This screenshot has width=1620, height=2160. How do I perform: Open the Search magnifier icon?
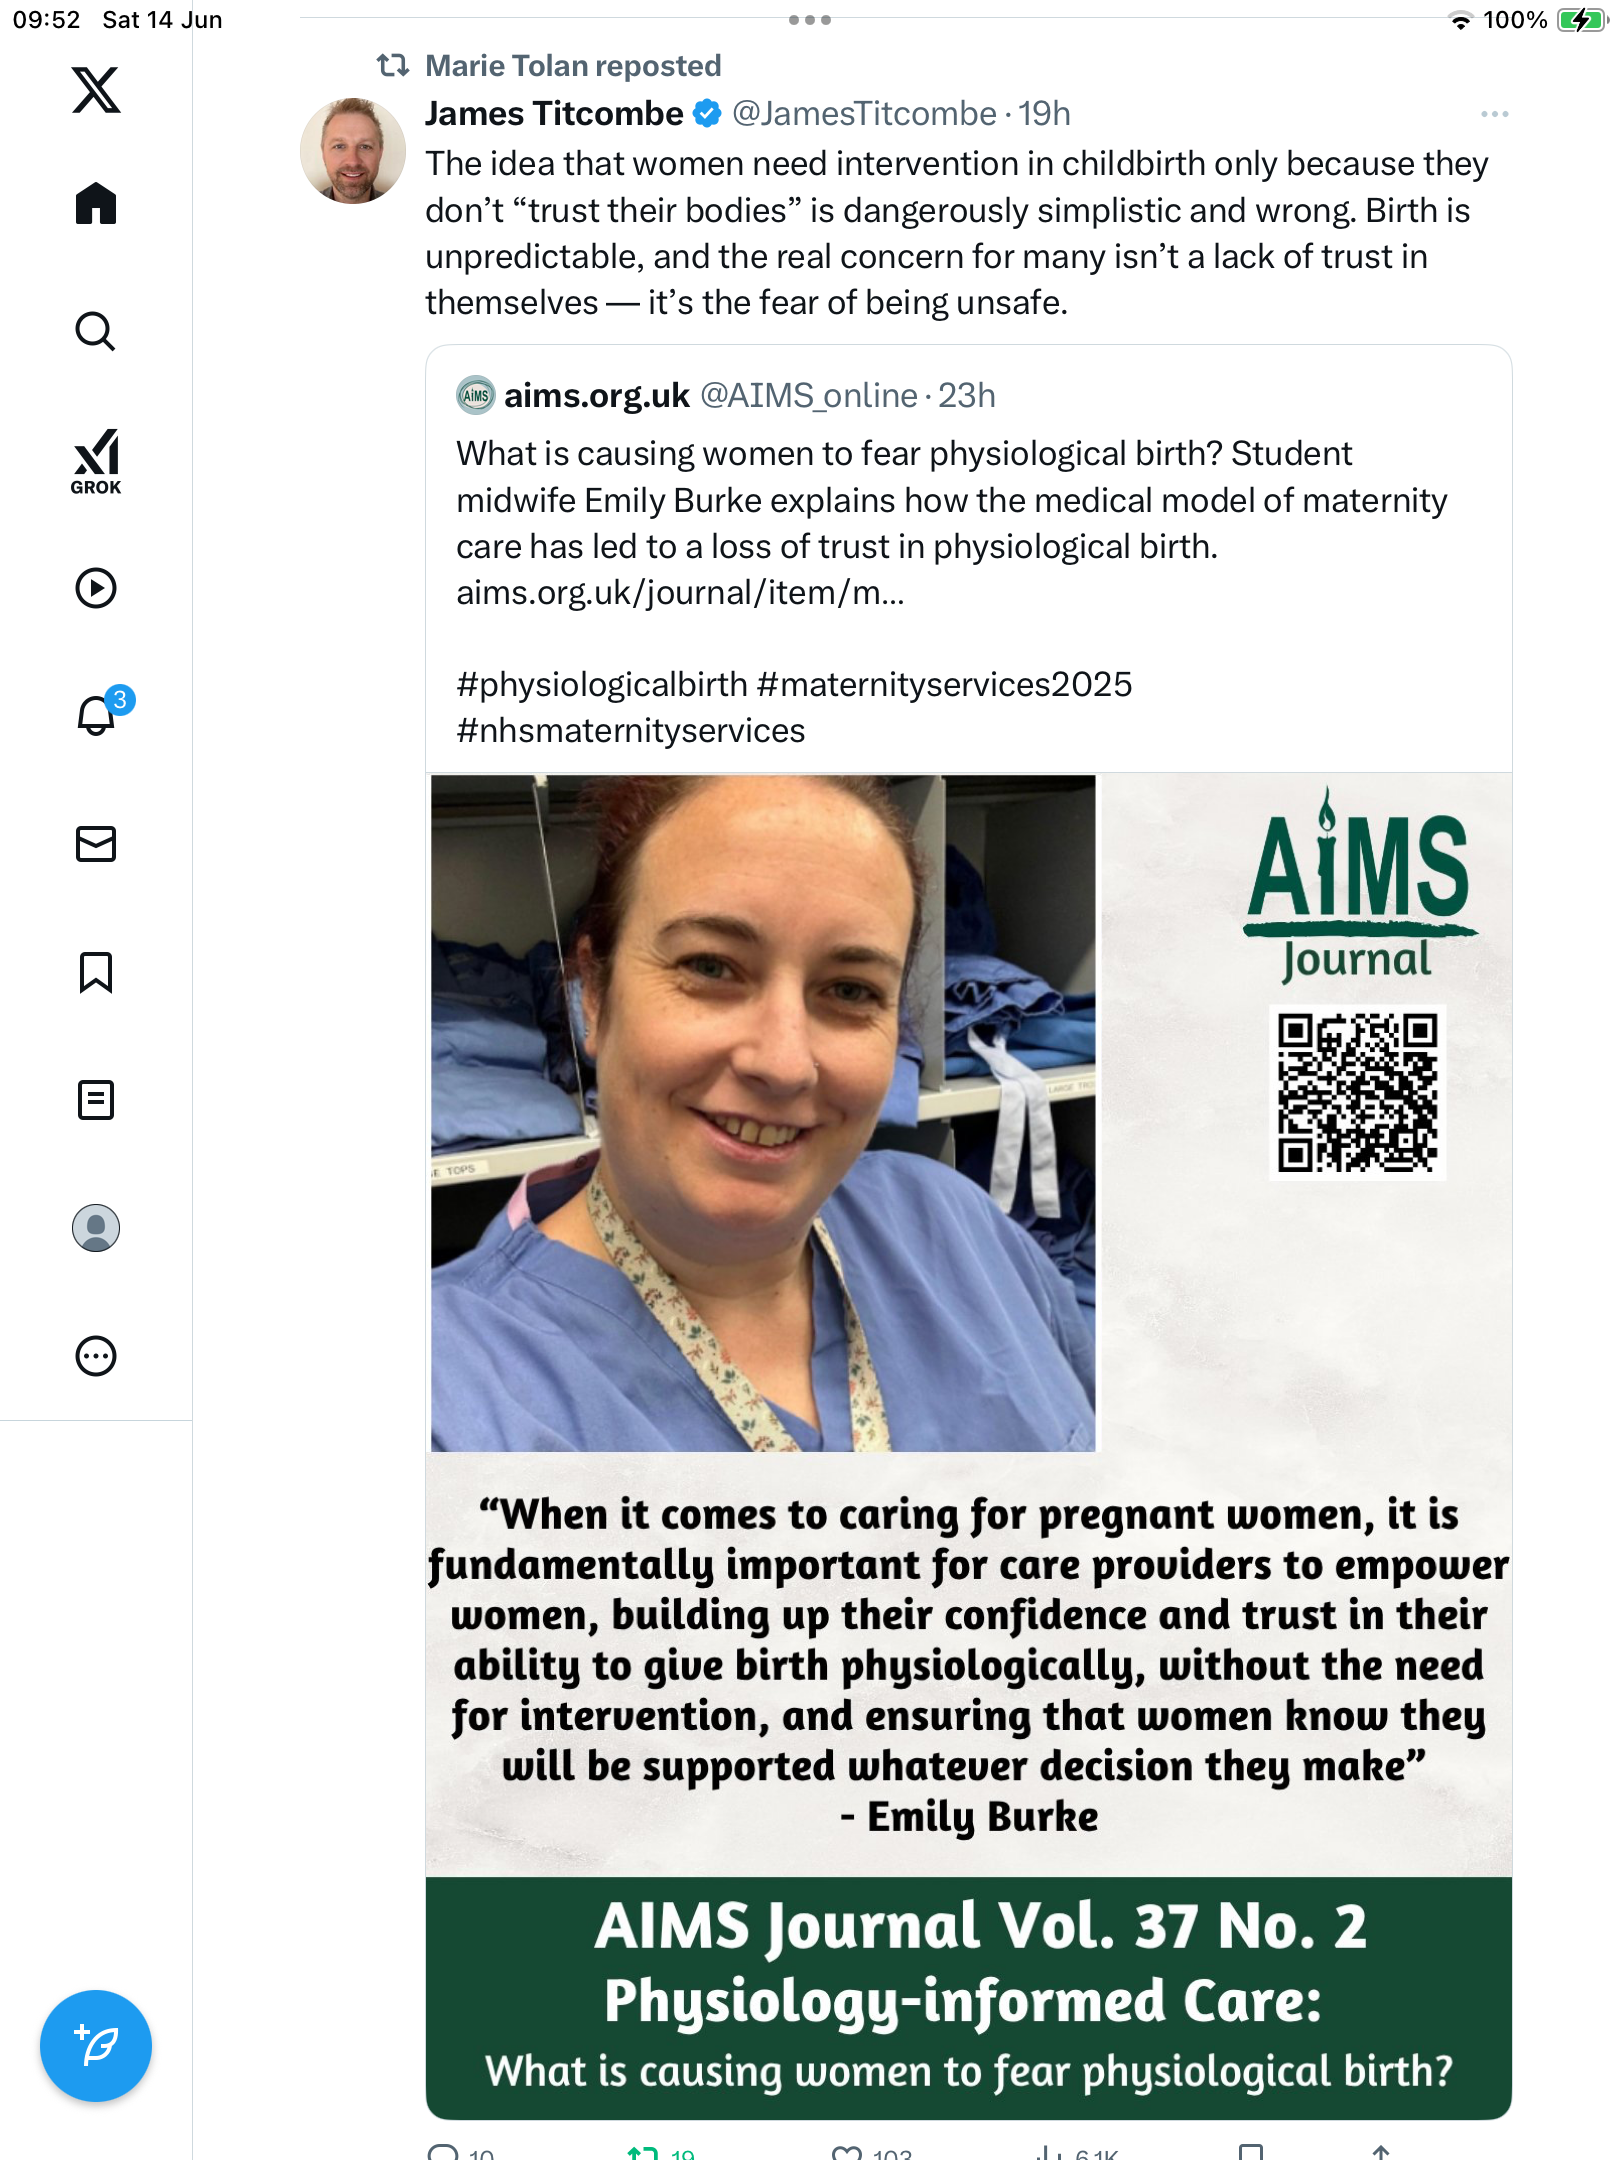96,331
